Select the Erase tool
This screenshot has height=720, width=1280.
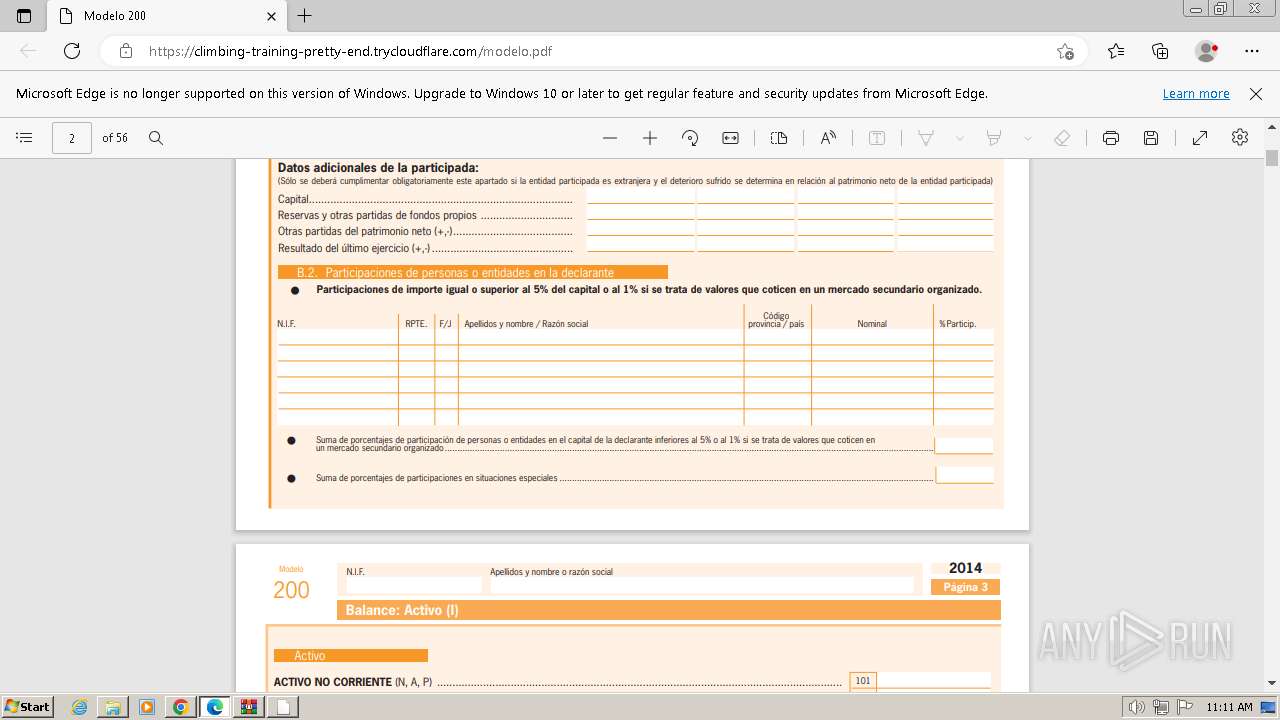[1062, 138]
